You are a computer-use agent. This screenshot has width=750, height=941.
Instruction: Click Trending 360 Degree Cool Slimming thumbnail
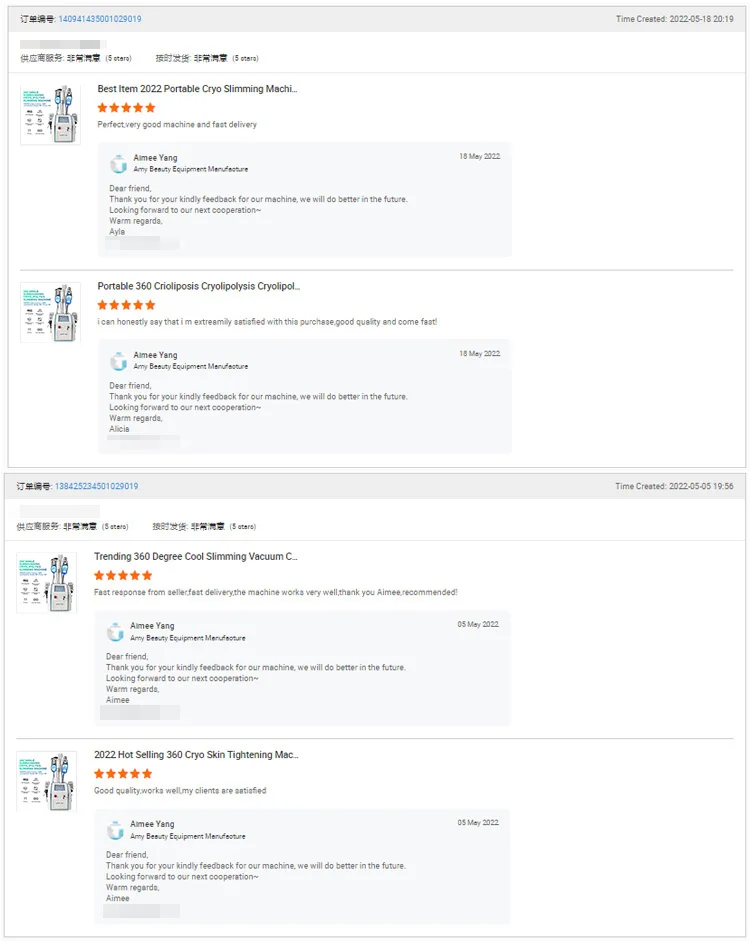pos(46,583)
